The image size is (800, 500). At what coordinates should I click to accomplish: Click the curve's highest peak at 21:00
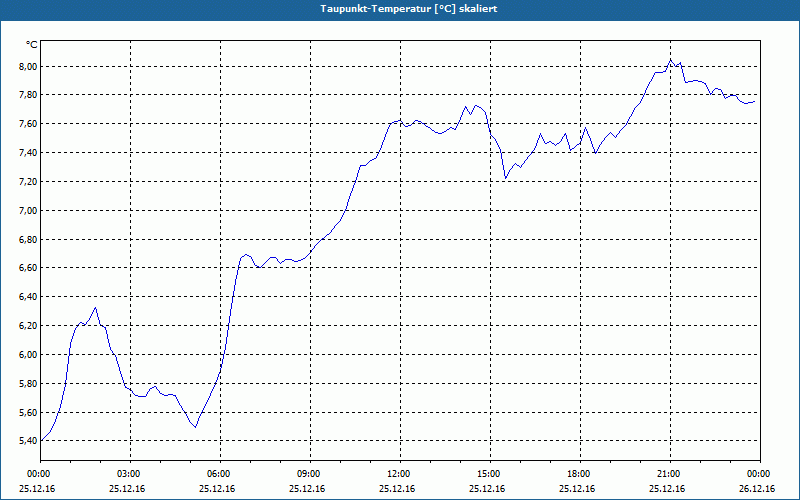coord(670,60)
